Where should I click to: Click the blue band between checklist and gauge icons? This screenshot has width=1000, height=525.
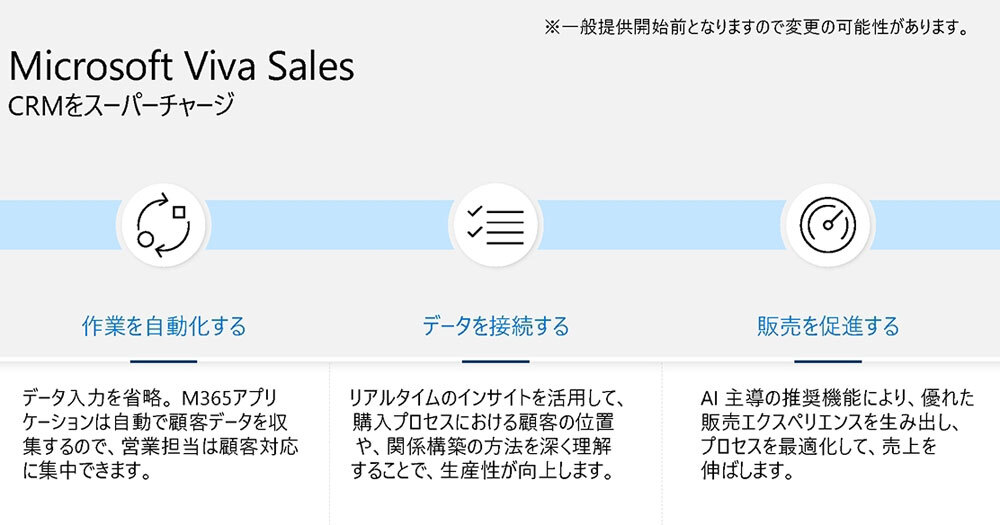click(660, 224)
